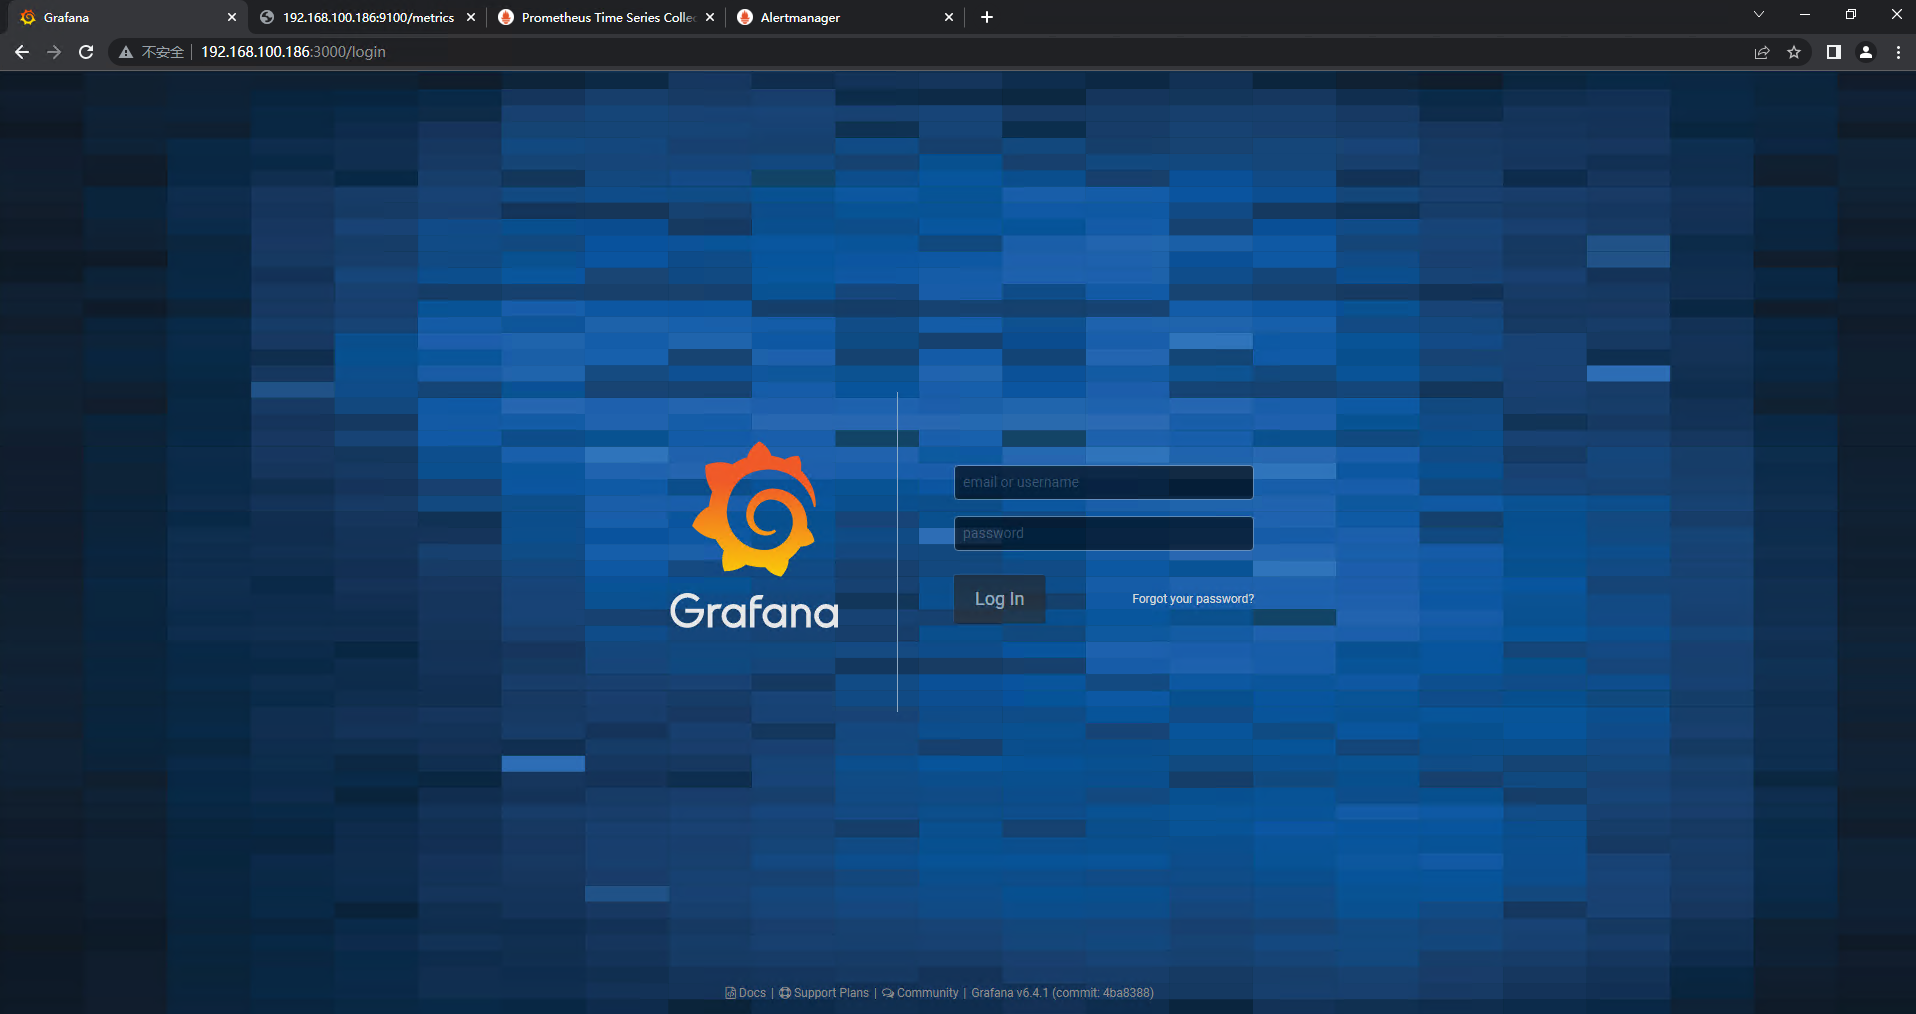Click the Log In button
This screenshot has width=1916, height=1014.
pos(999,599)
